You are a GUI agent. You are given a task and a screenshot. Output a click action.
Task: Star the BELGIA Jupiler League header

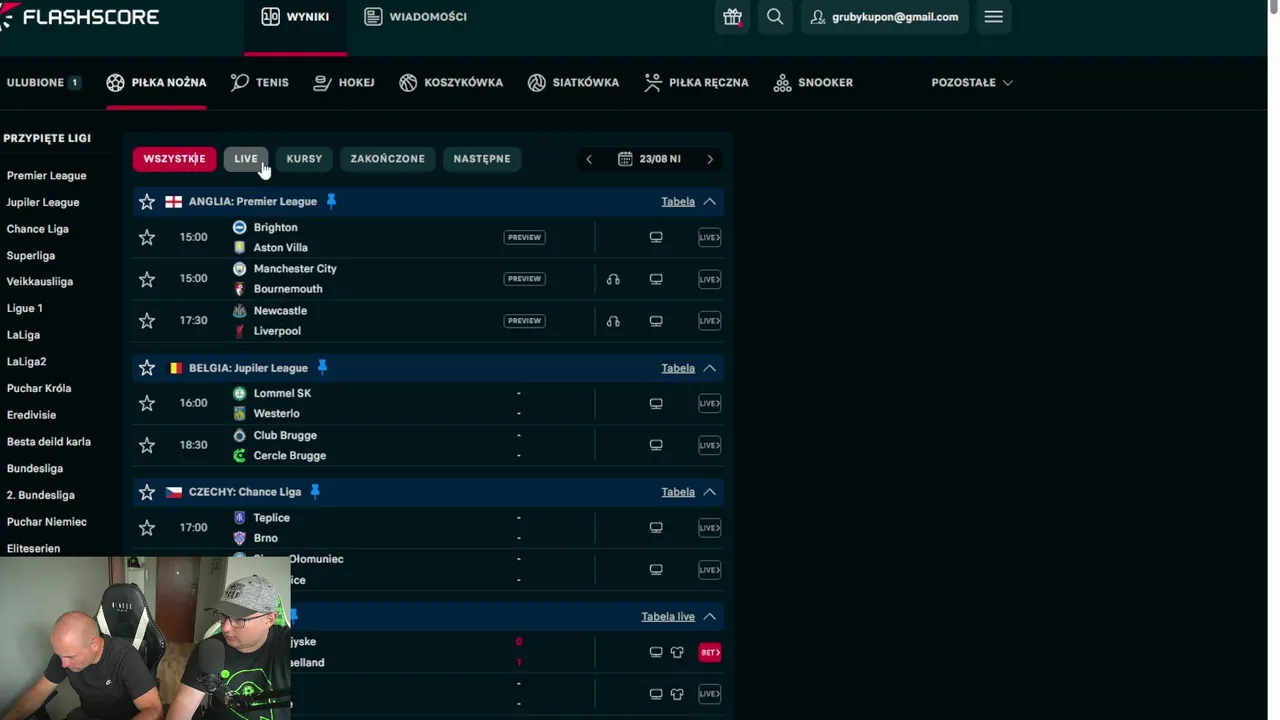147,368
